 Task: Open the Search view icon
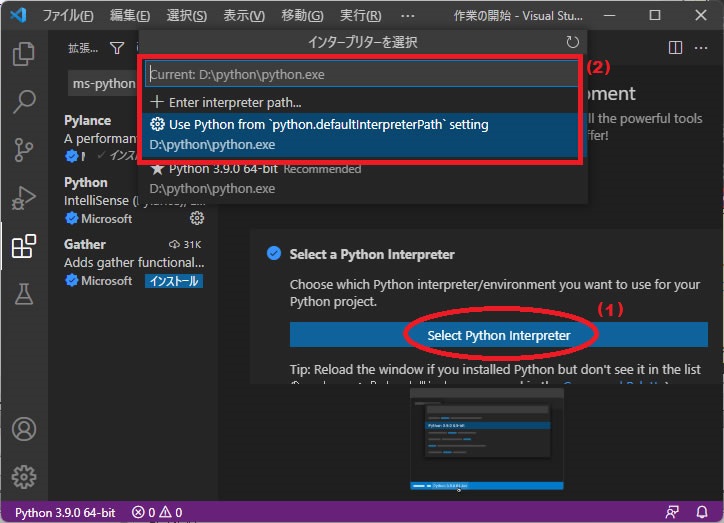pyautogui.click(x=24, y=101)
